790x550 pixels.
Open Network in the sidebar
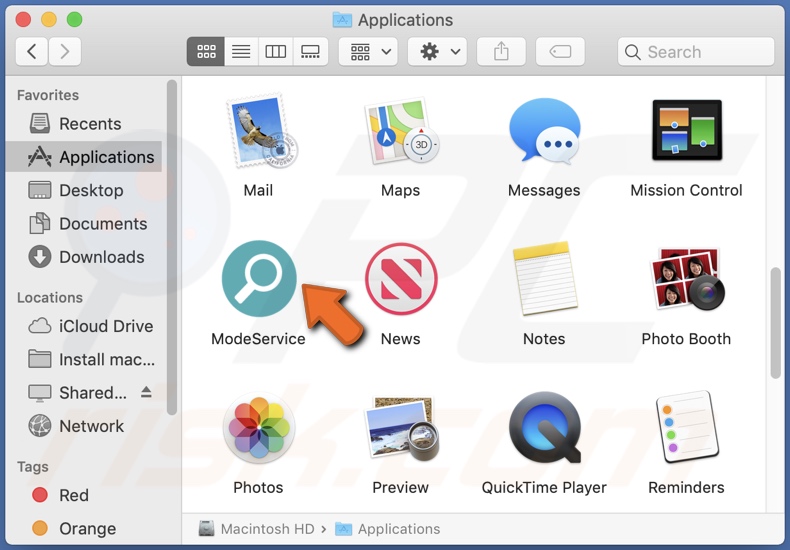click(x=84, y=426)
